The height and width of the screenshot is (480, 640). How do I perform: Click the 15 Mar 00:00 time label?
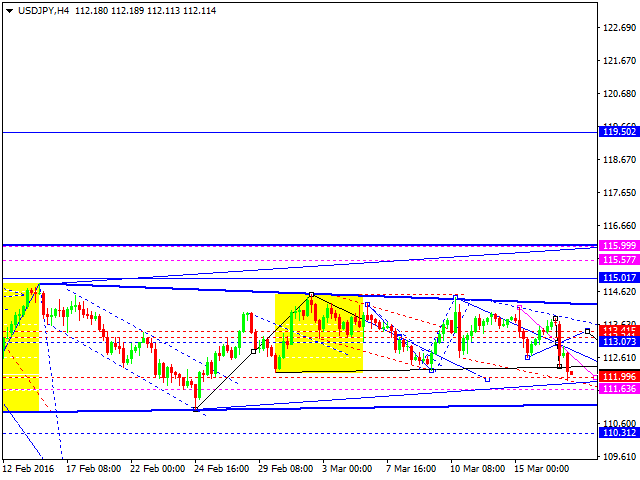point(542,469)
